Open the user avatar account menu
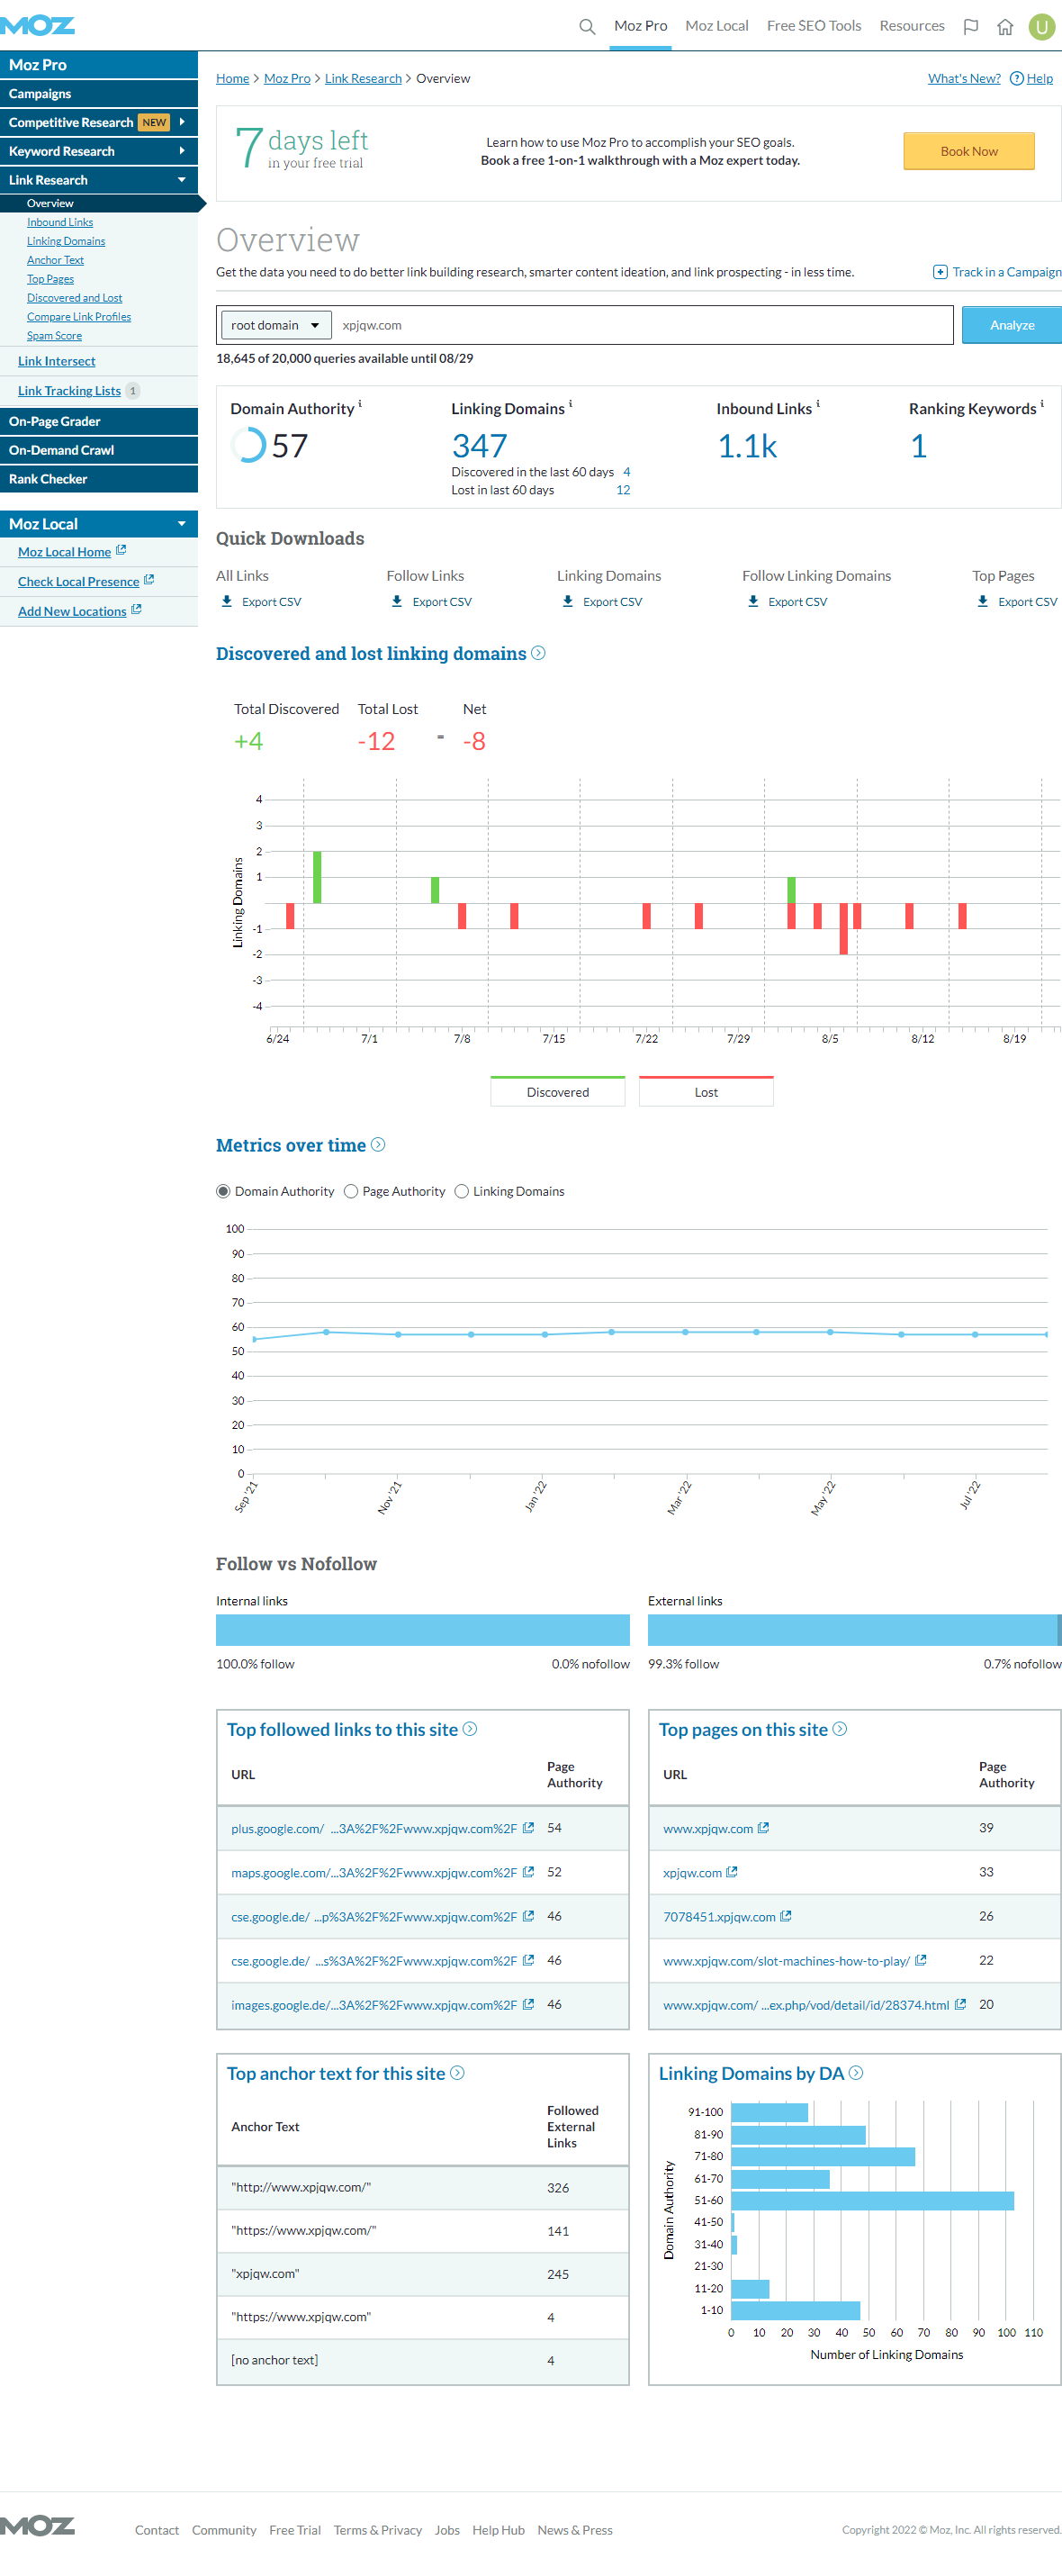This screenshot has height=2576, width=1062. tap(1041, 27)
